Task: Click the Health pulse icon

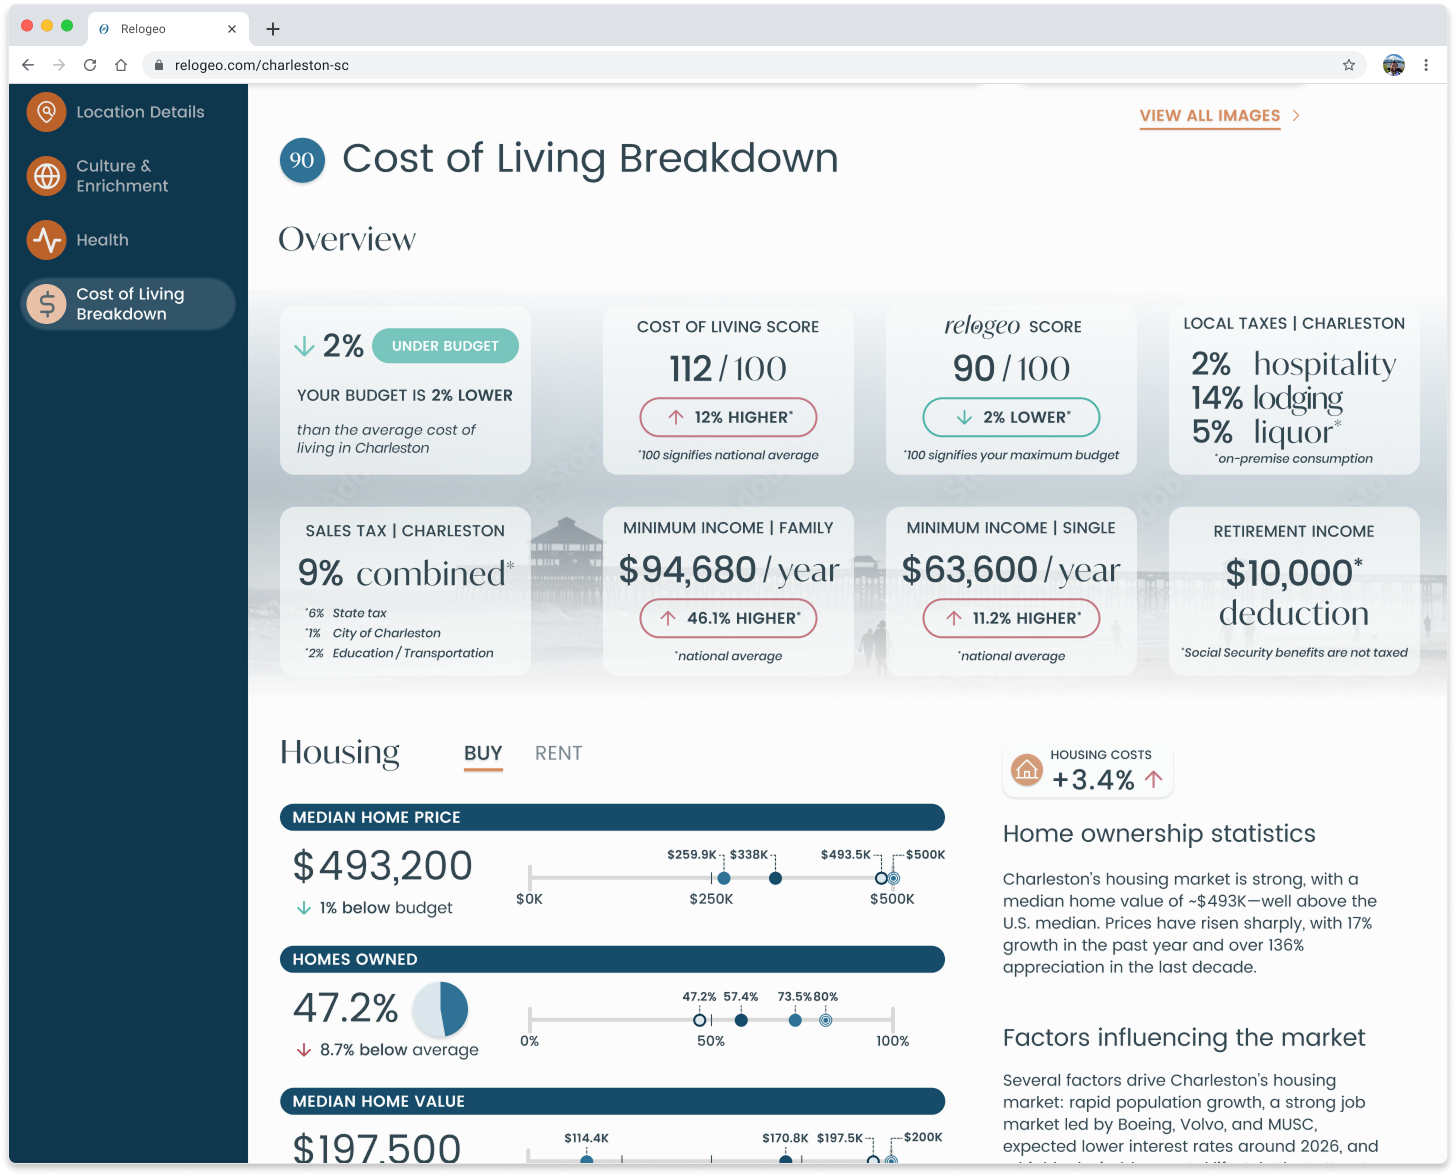Action: click(46, 240)
